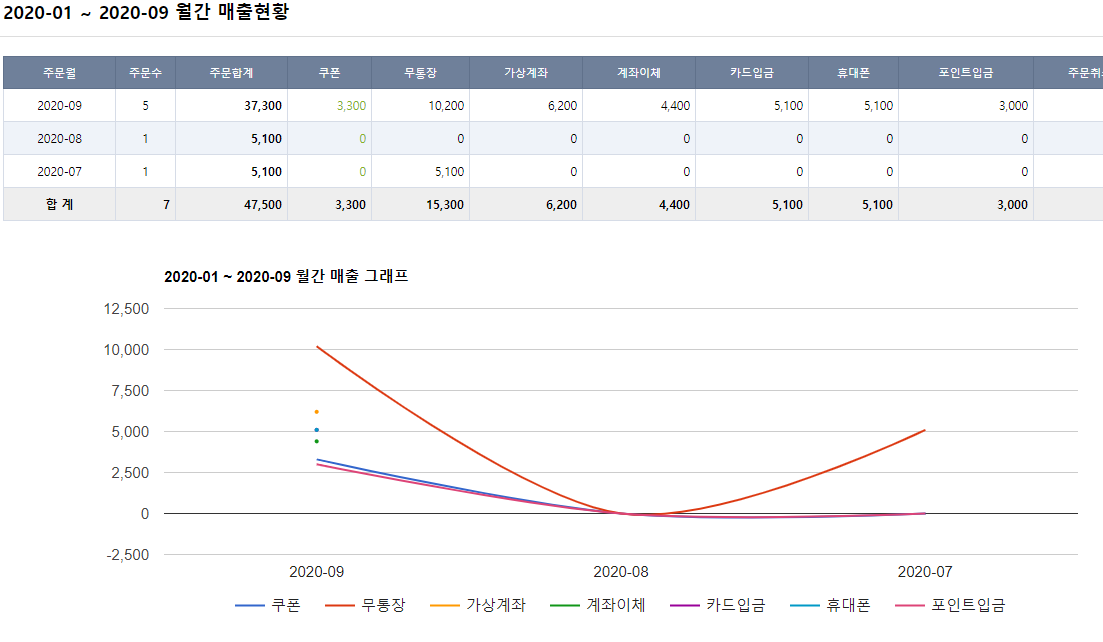The height and width of the screenshot is (642, 1103).
Task: Click the 주문월 column header
Action: tap(59, 73)
